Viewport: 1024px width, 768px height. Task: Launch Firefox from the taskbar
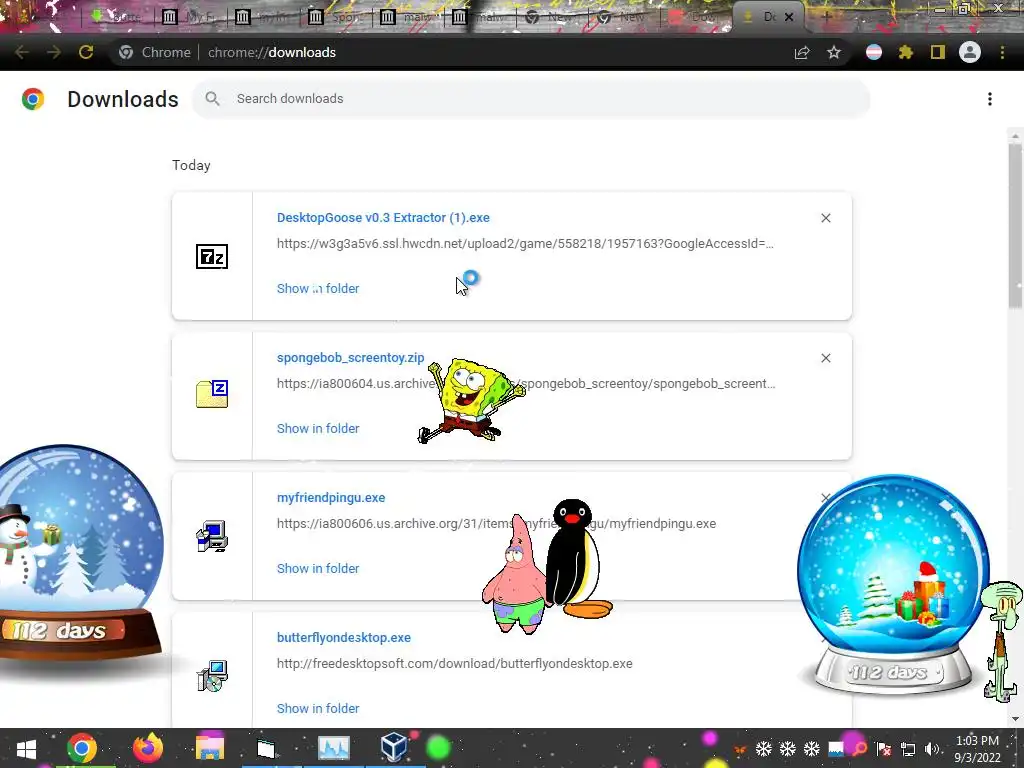point(148,748)
